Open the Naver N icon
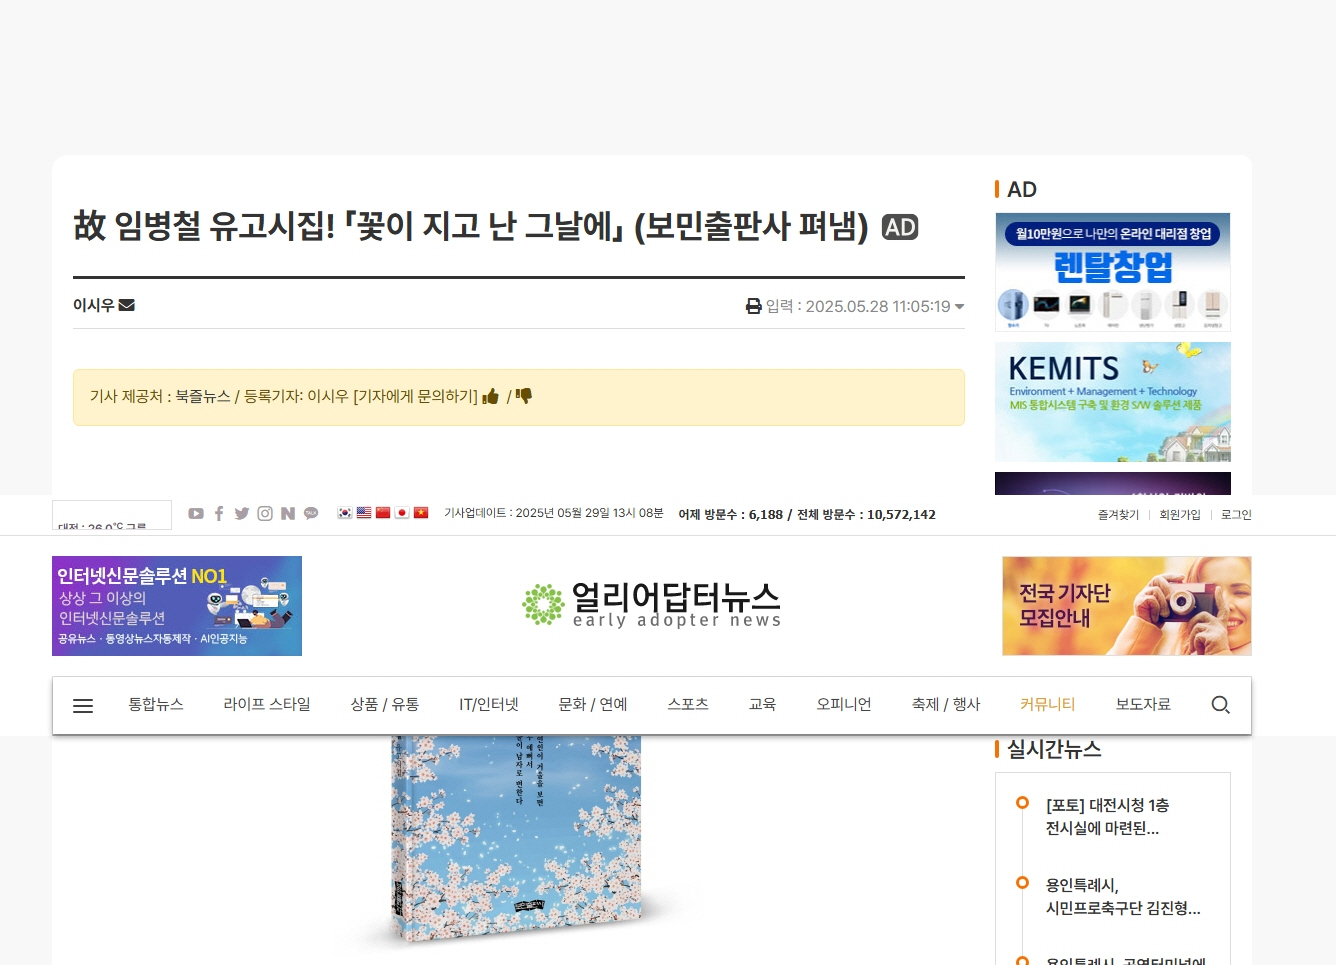 click(288, 513)
